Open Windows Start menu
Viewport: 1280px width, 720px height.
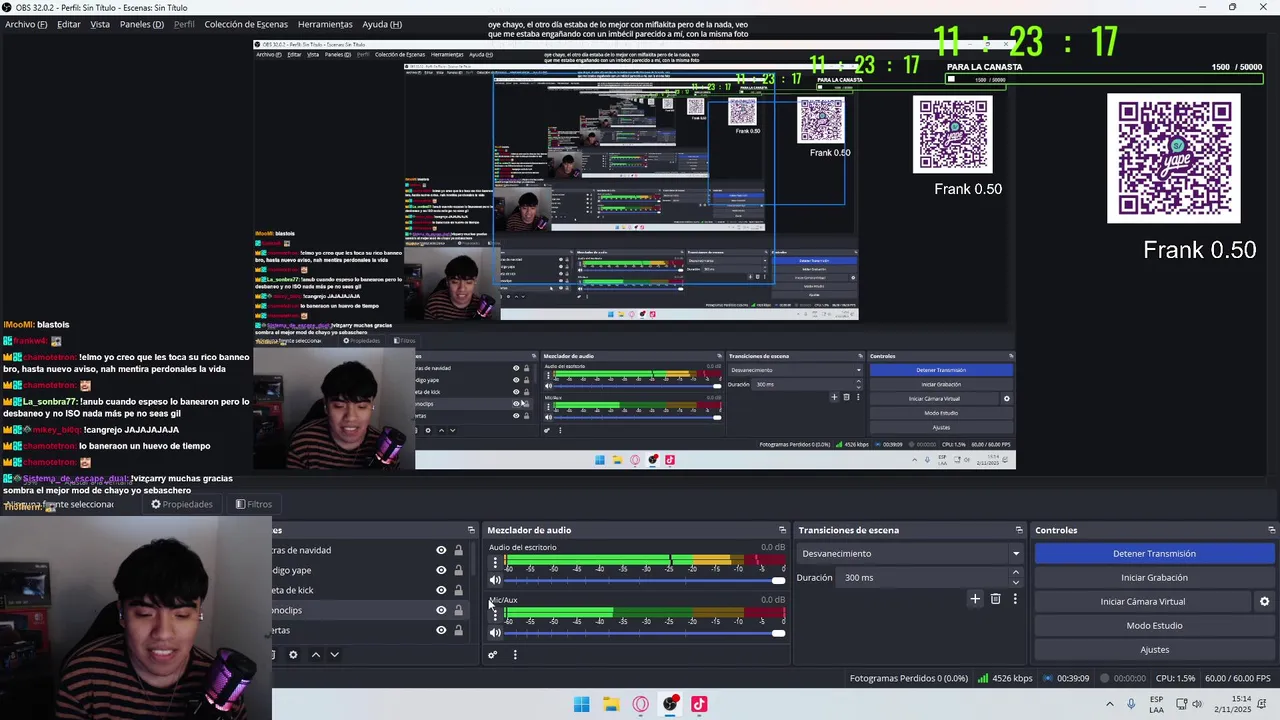point(582,704)
